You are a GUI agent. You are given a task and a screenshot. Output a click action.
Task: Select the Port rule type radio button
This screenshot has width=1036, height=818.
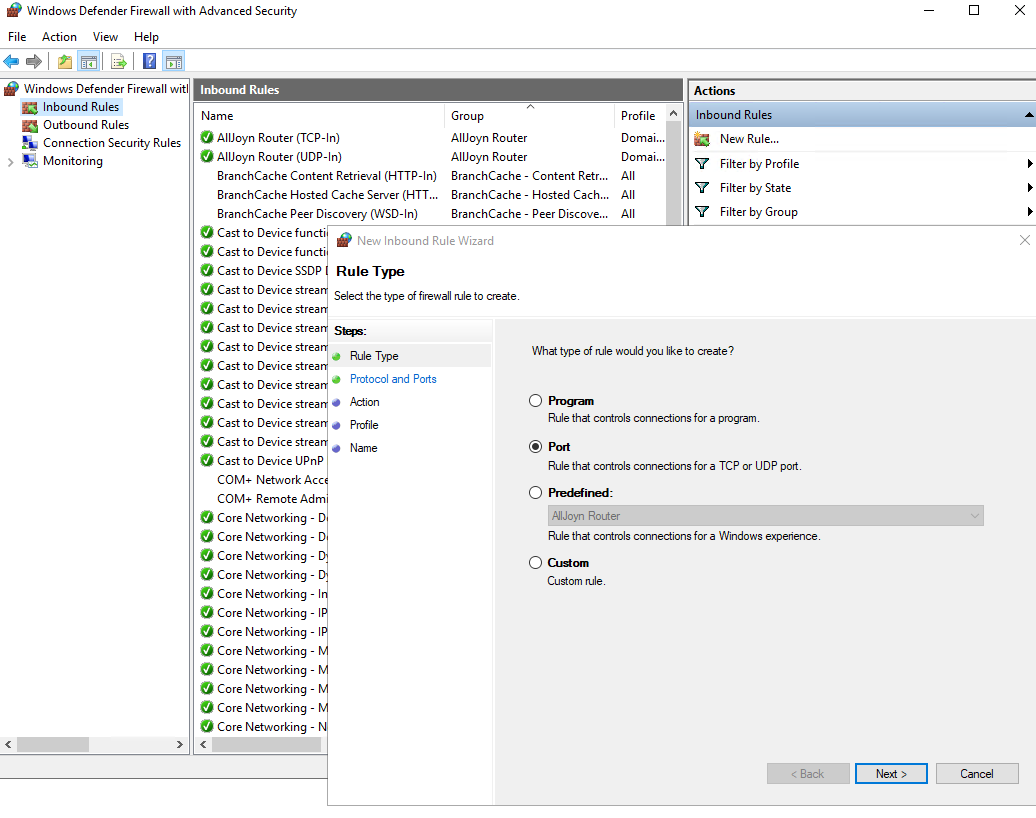click(x=535, y=447)
